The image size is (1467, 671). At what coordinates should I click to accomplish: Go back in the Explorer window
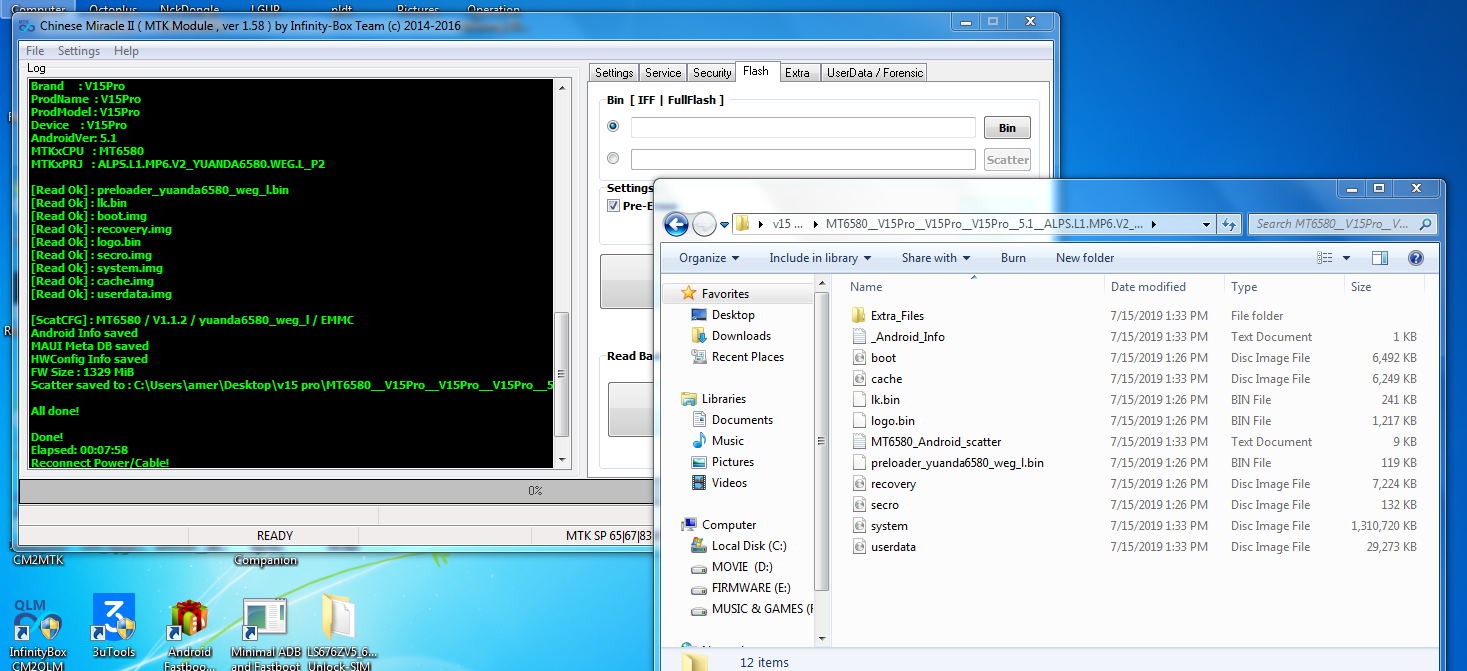pyautogui.click(x=676, y=224)
